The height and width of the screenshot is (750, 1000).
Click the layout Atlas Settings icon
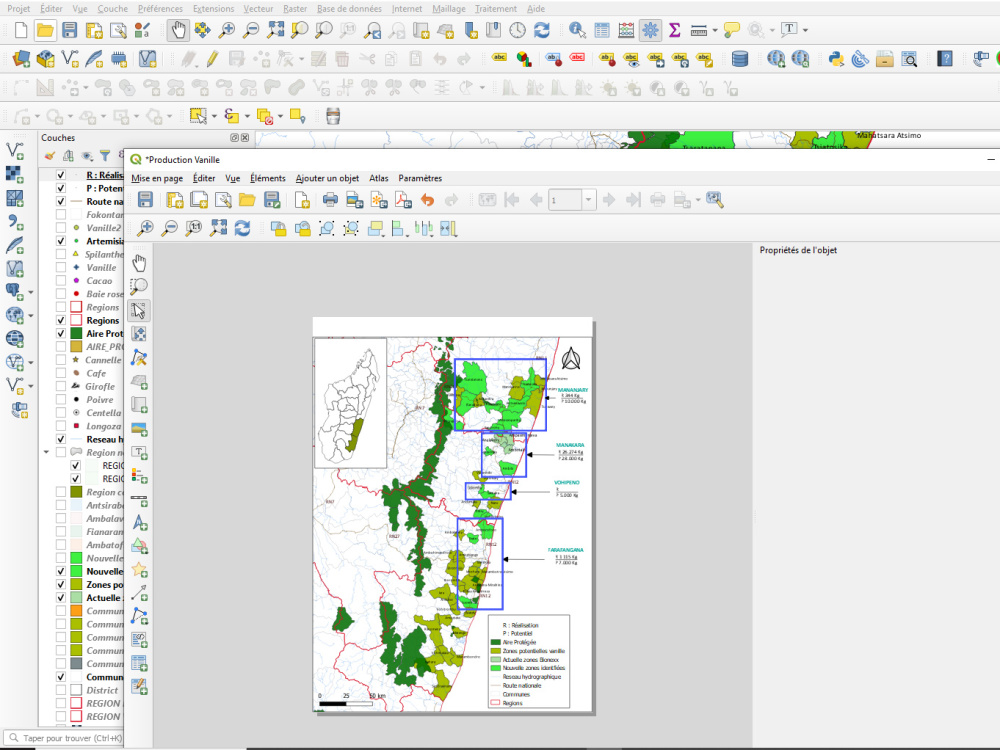(x=714, y=200)
